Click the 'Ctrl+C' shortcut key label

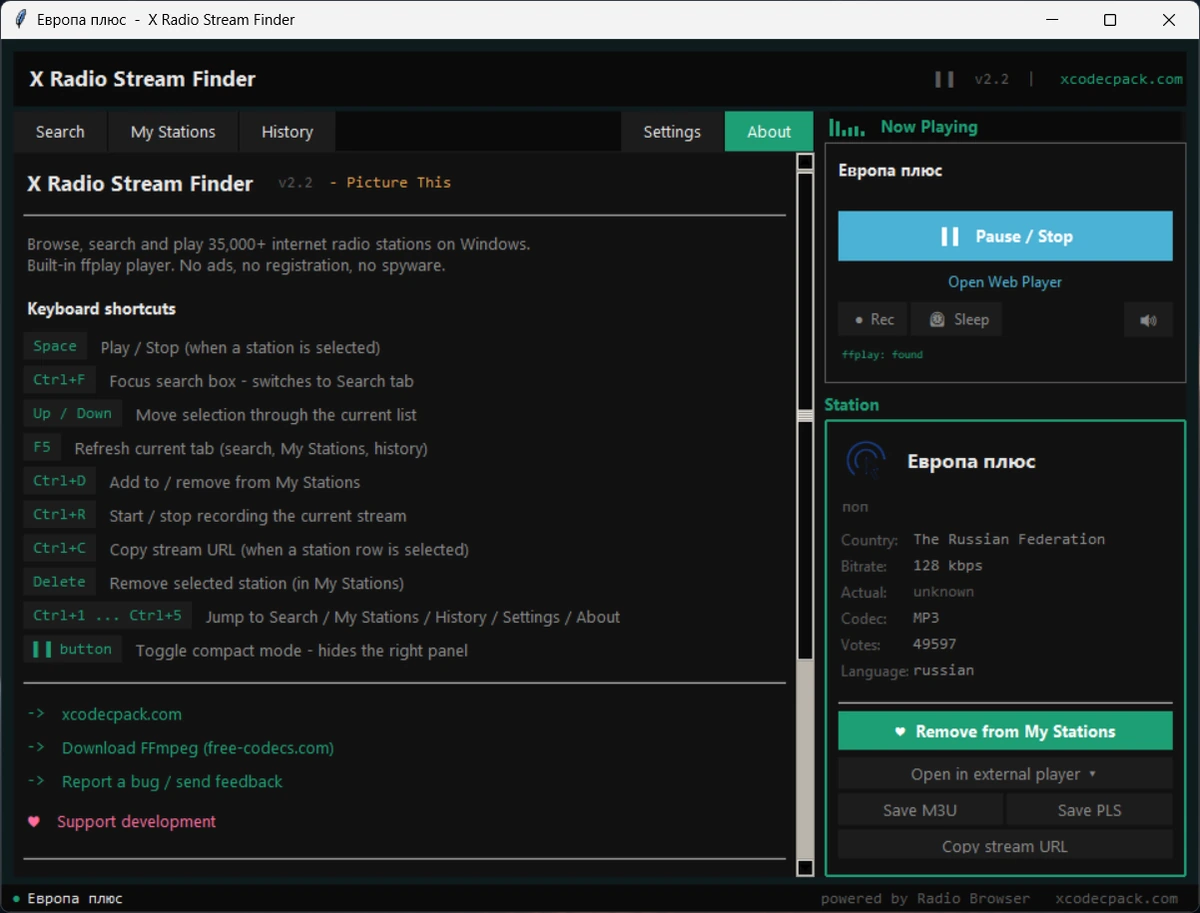pyautogui.click(x=59, y=548)
